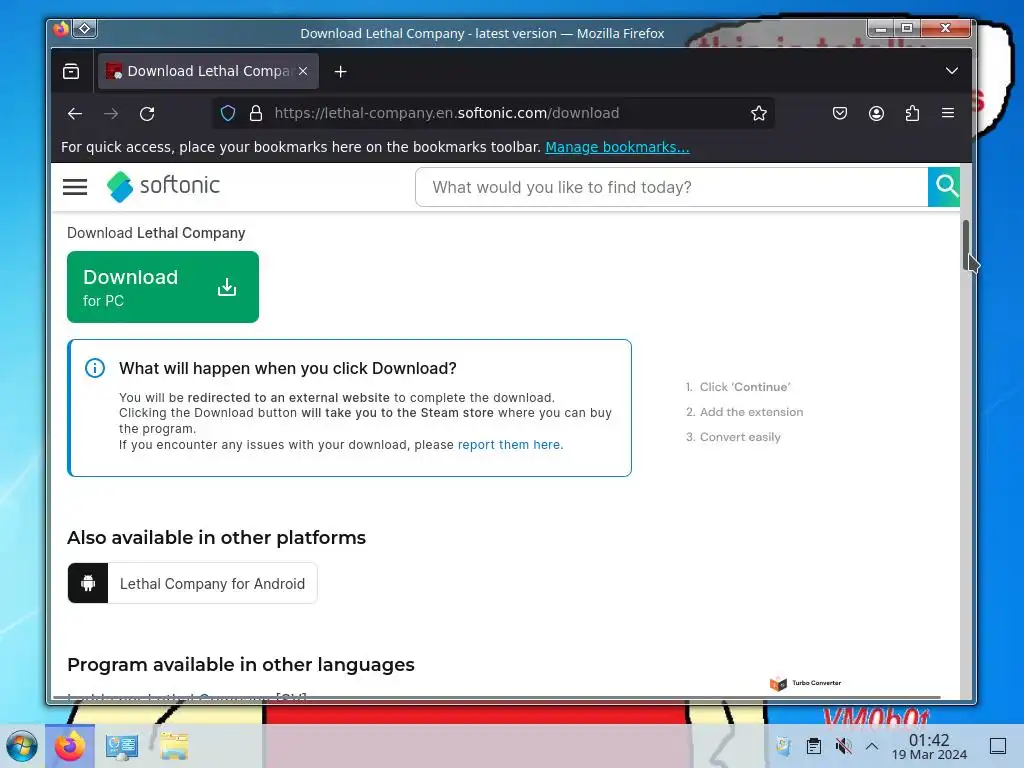1024x768 pixels.
Task: Open Save to Pocket icon
Action: click(x=840, y=114)
